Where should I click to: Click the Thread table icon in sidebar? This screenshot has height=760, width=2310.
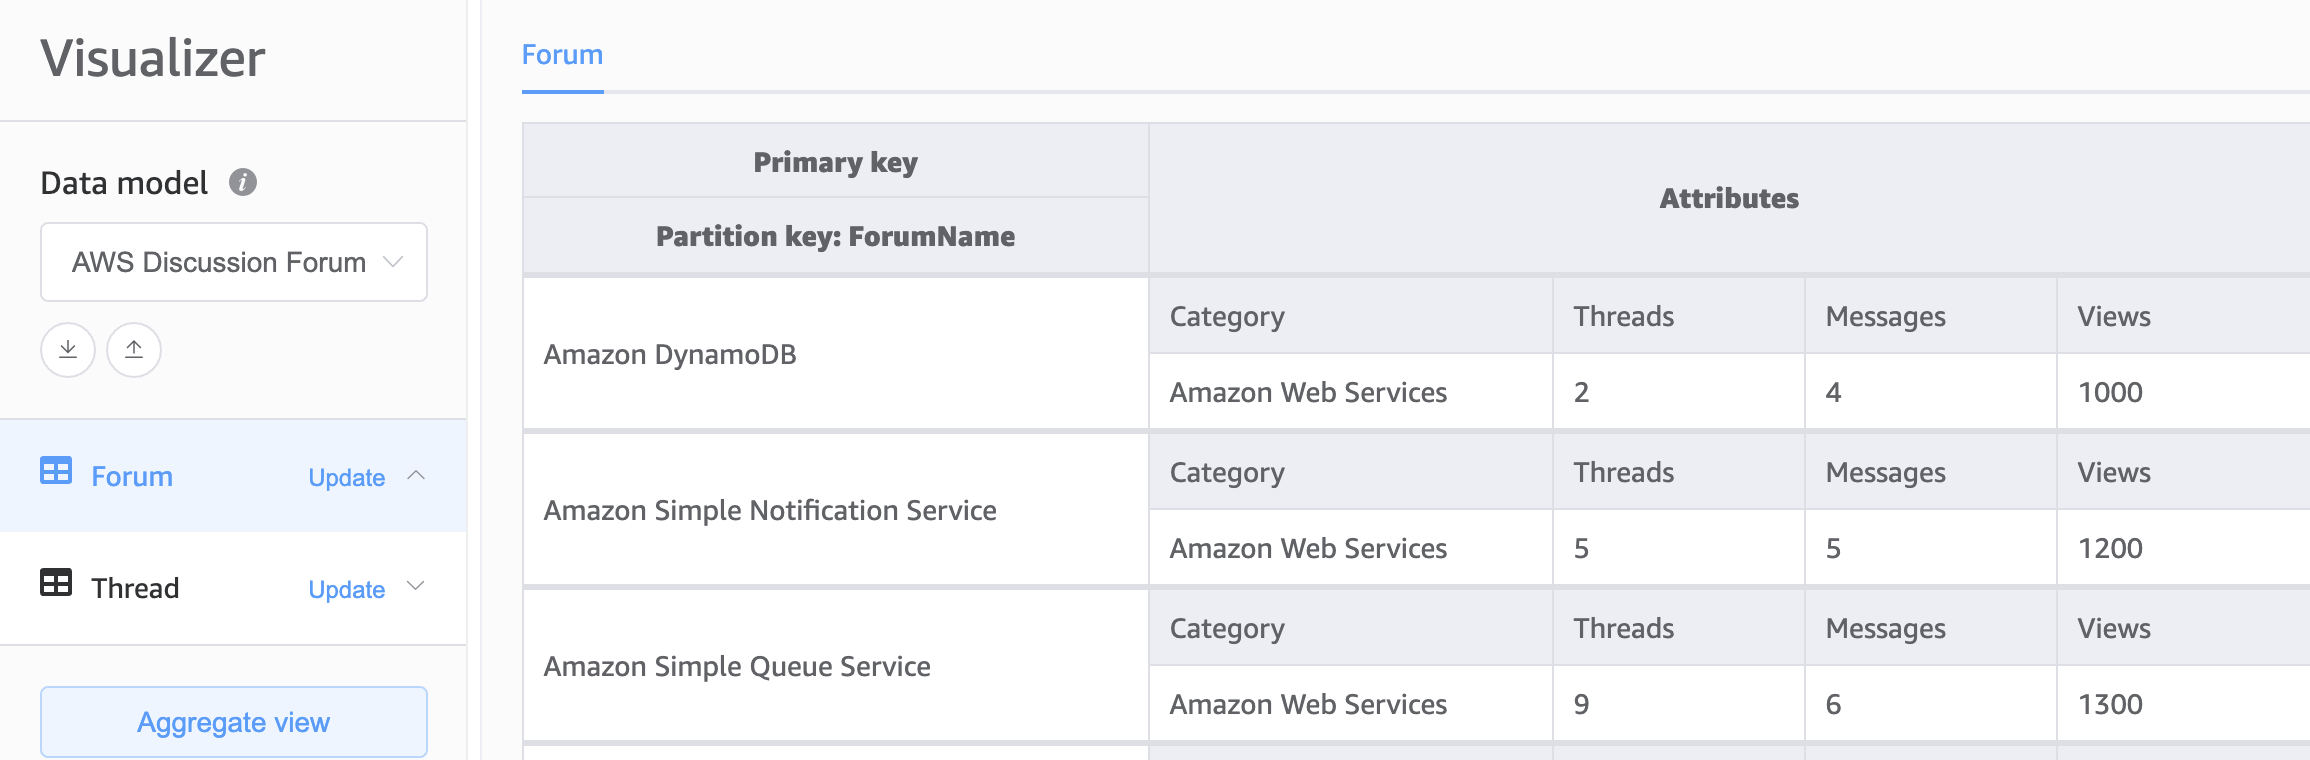coord(56,583)
